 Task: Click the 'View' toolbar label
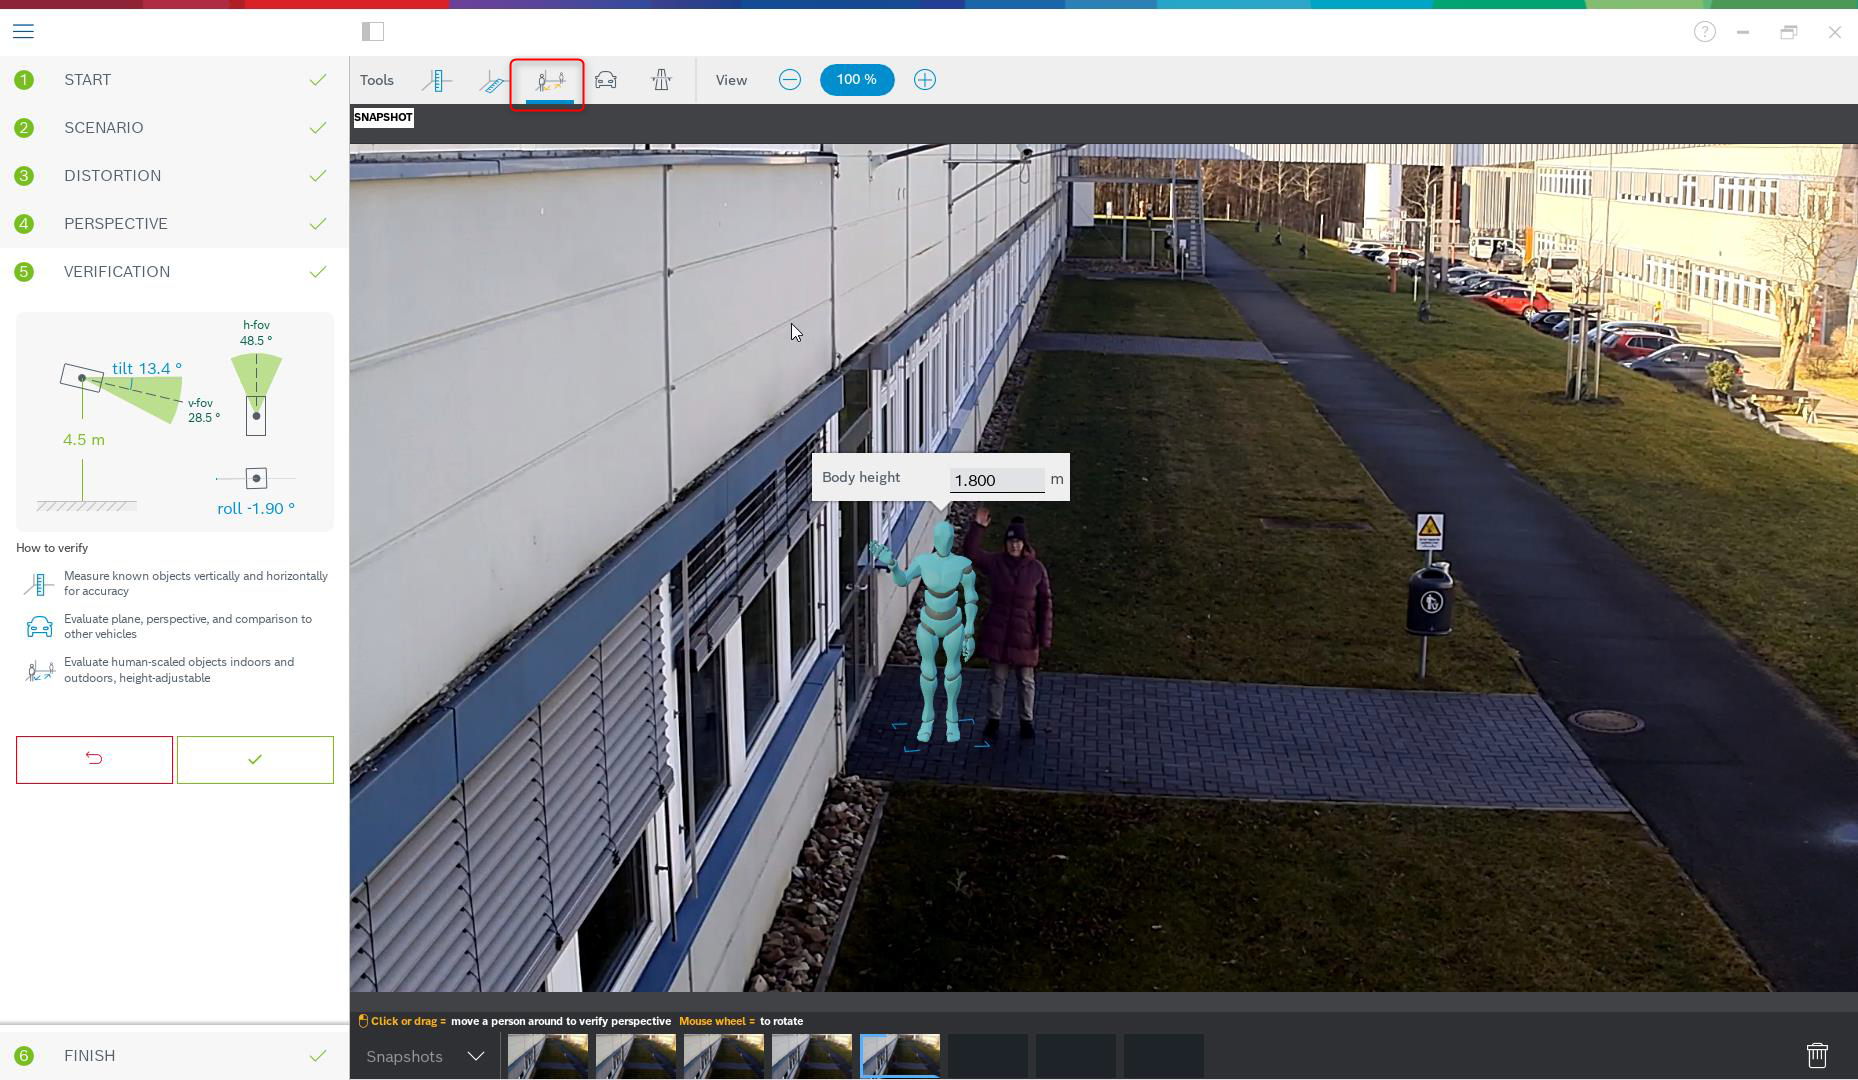(x=731, y=80)
